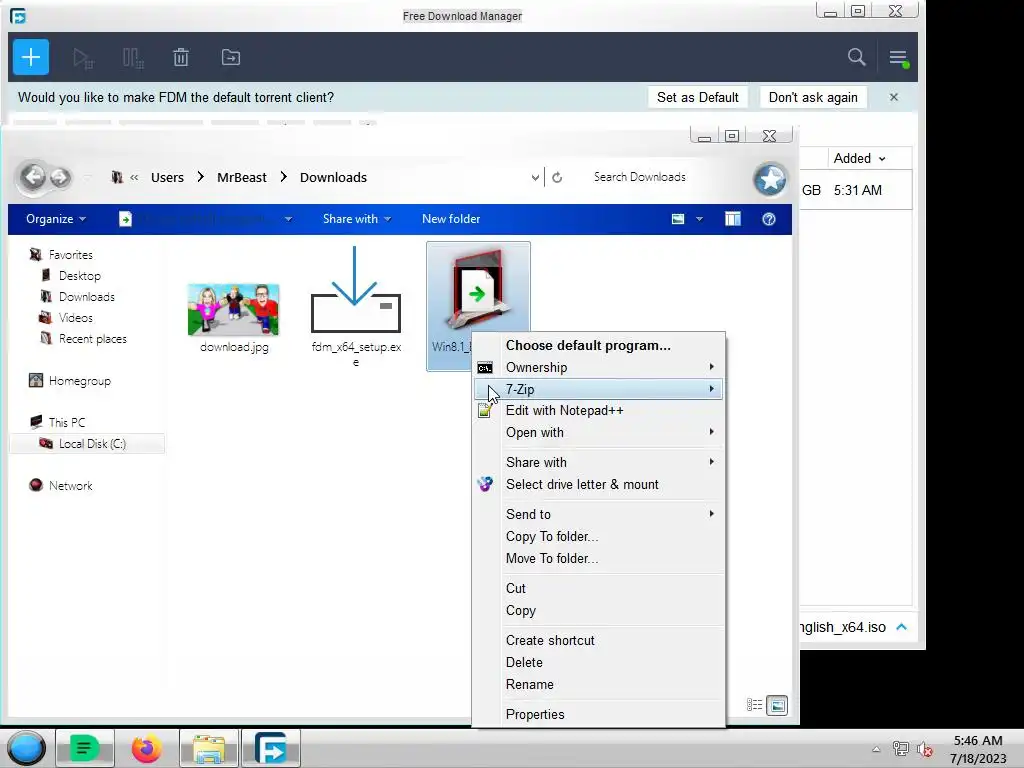Open the Open with submenu
This screenshot has width=1024, height=768.
[x=598, y=432]
